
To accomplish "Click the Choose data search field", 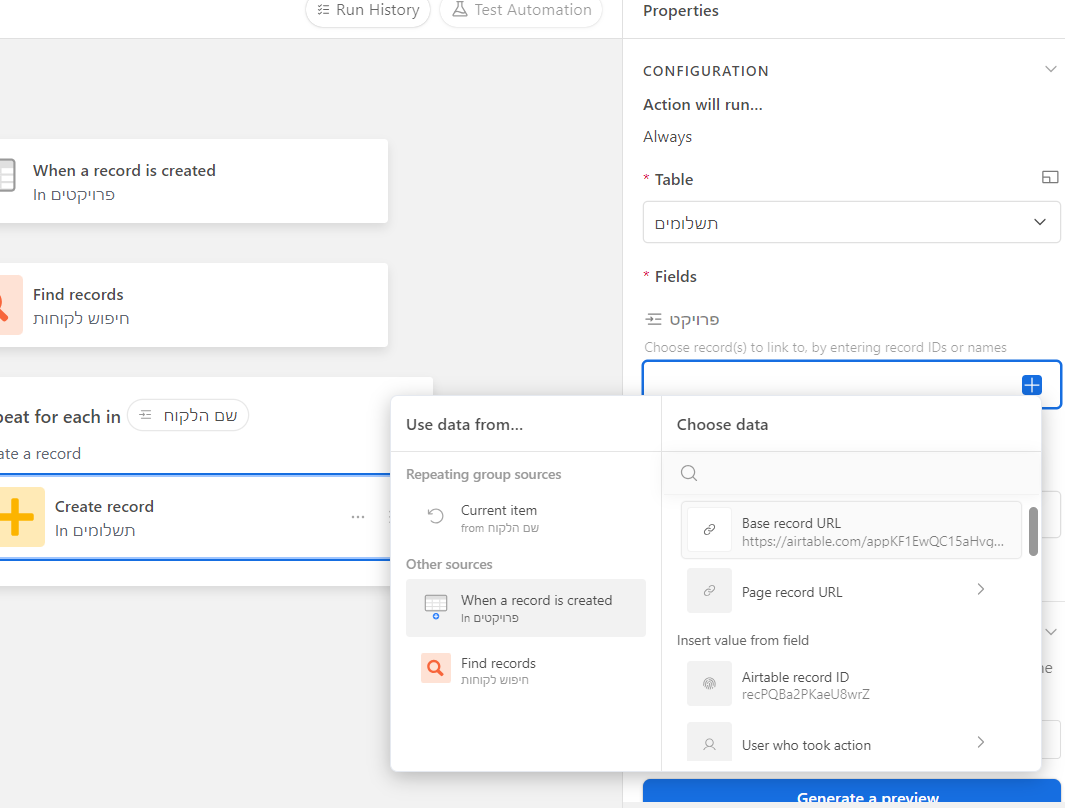I will tap(860, 474).
